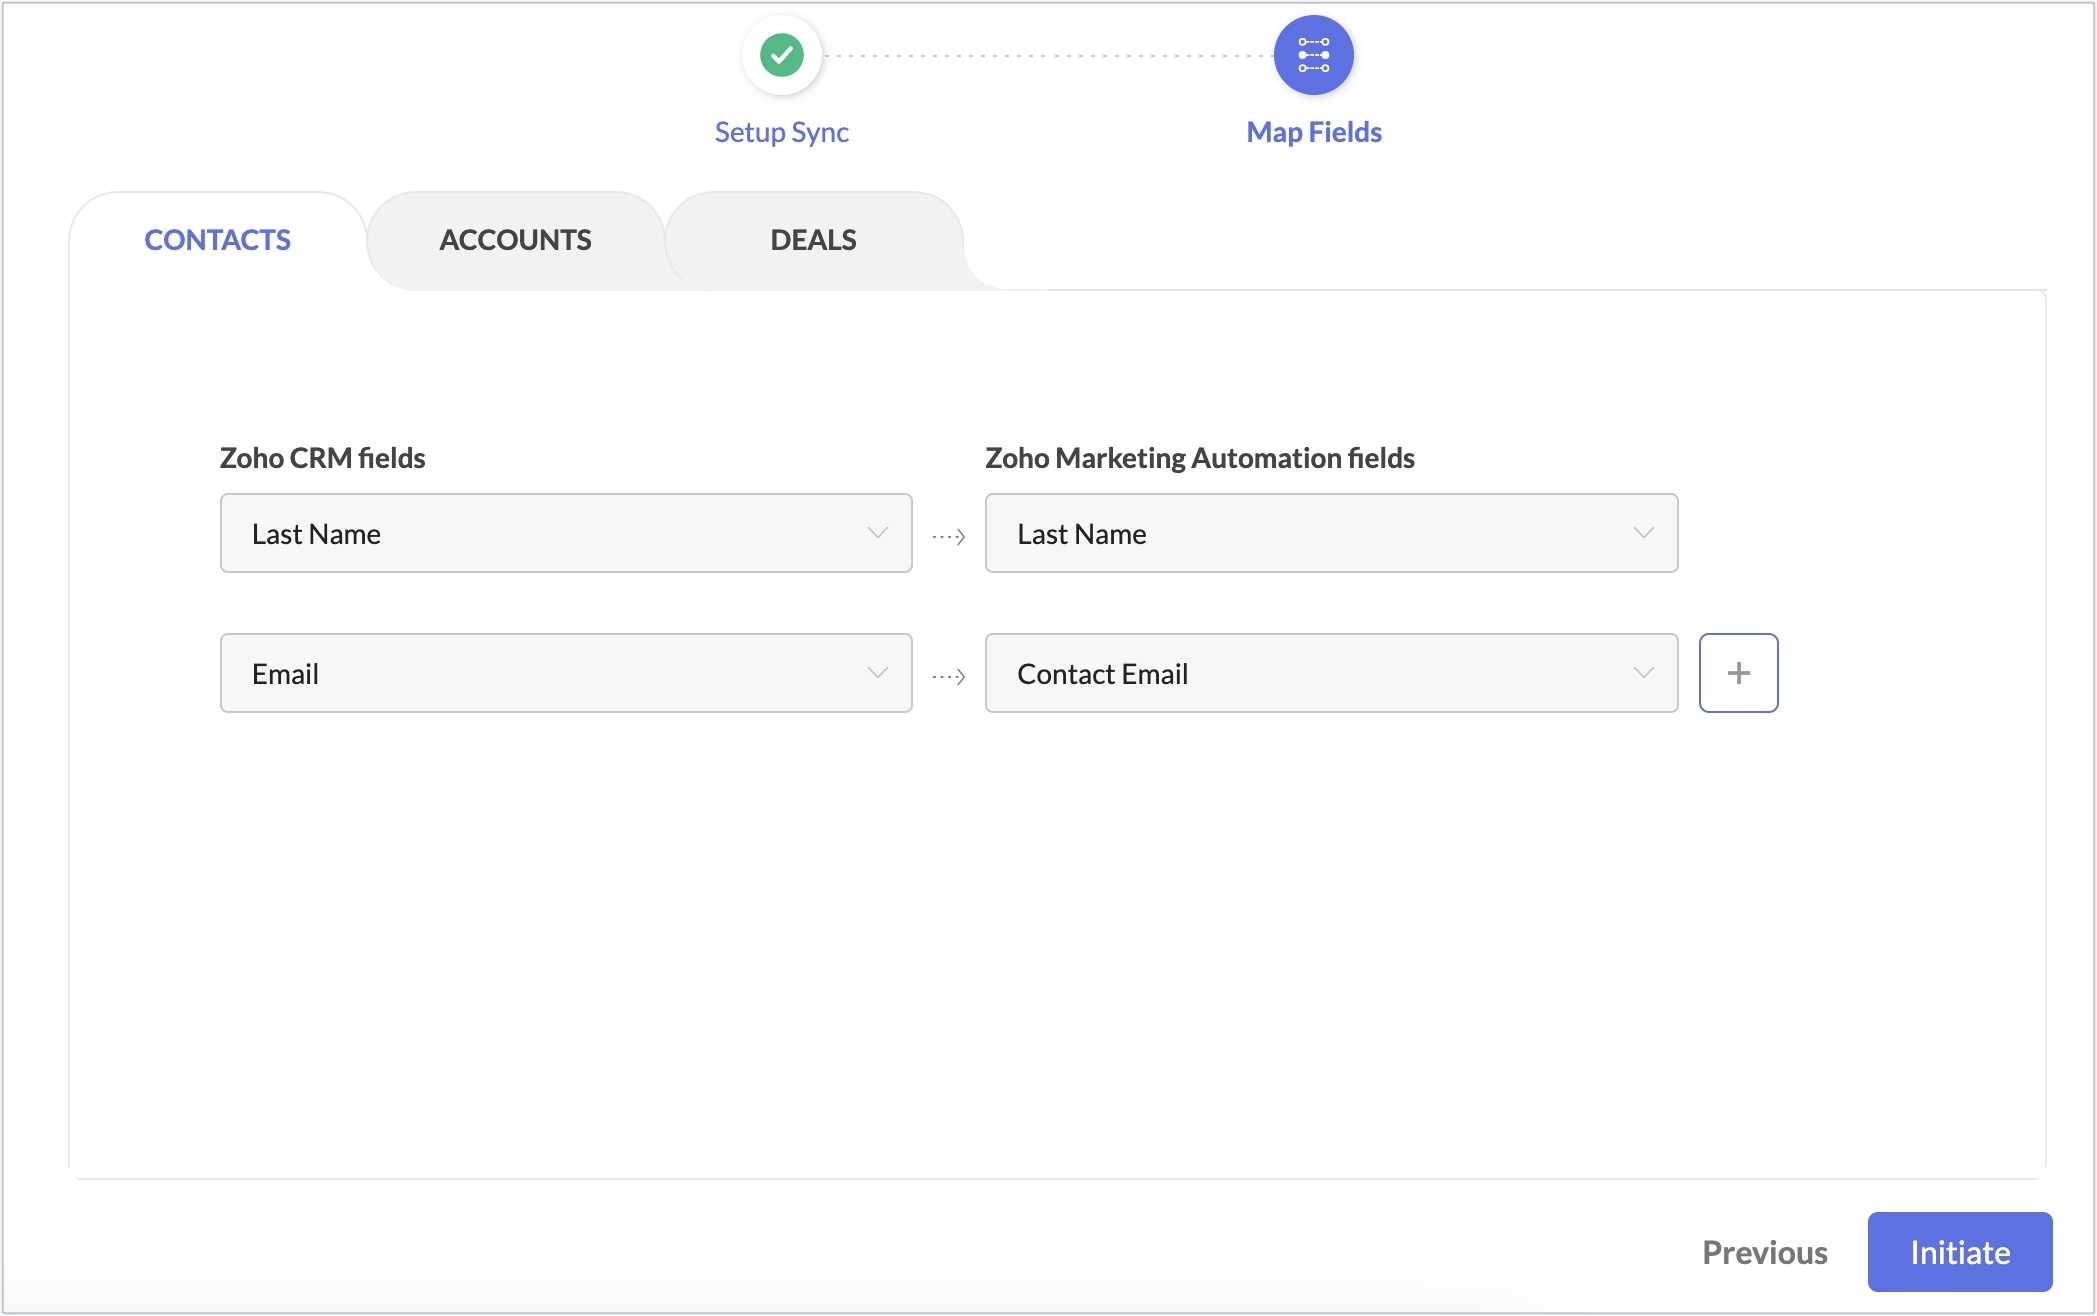Switch to the Accounts tab
This screenshot has height=1316, width=2097.
click(x=515, y=240)
